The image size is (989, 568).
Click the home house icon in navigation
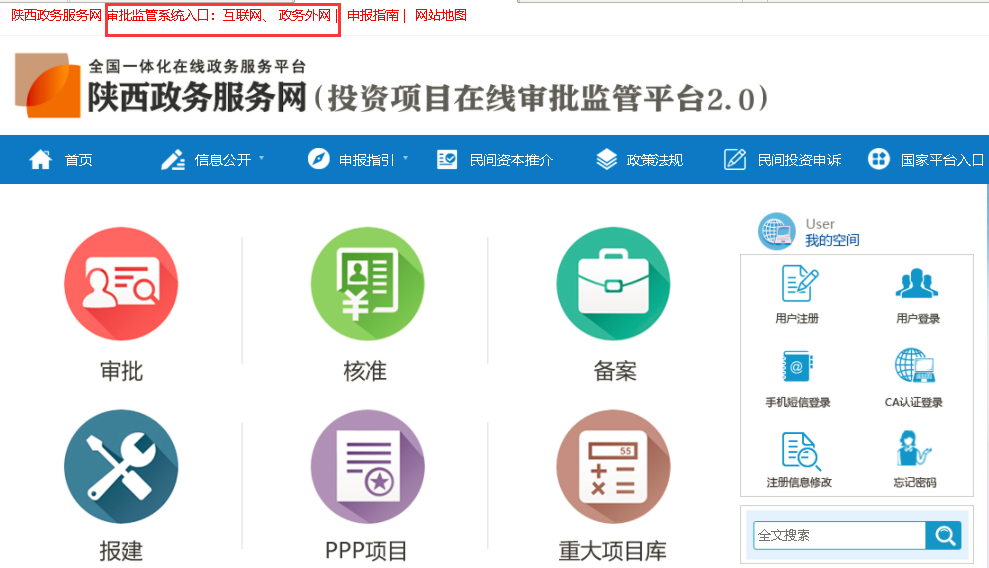click(x=40, y=159)
